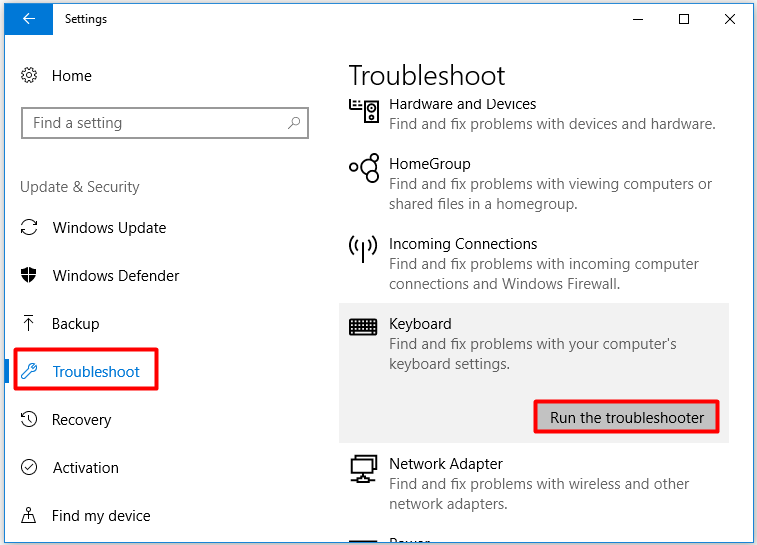
Task: Click the Hardware and Devices icon
Action: [x=364, y=111]
